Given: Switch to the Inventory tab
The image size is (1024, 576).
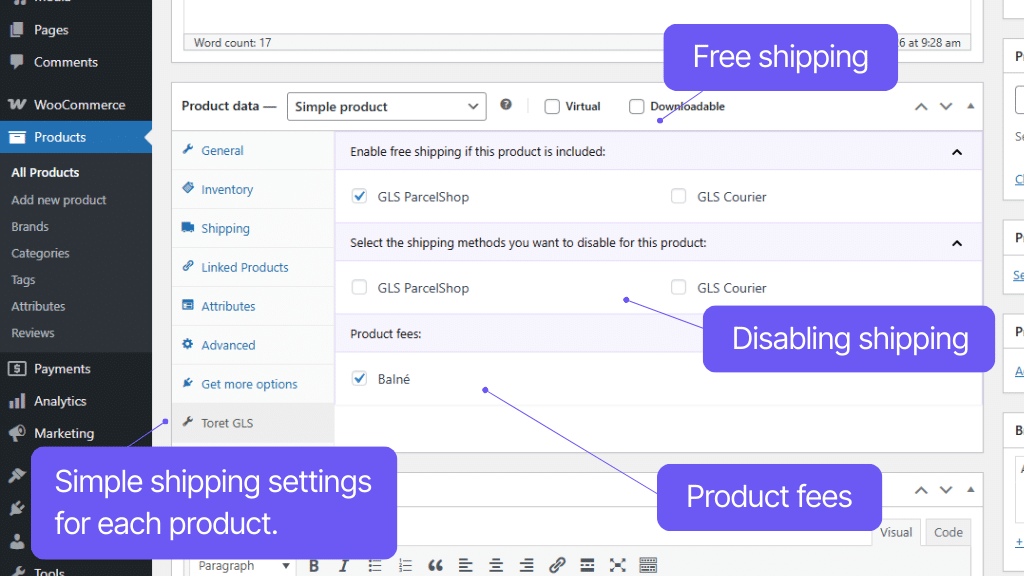Looking at the screenshot, I should (253, 189).
